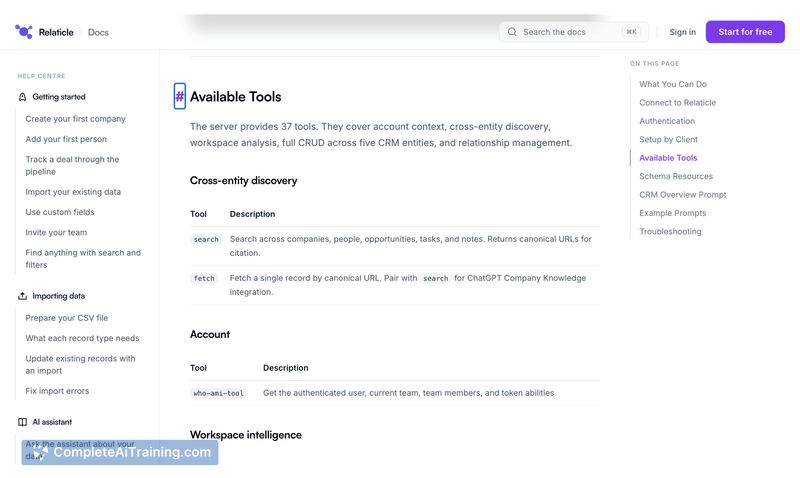The image size is (800, 478).
Task: Click Sign in link
Action: pos(682,32)
